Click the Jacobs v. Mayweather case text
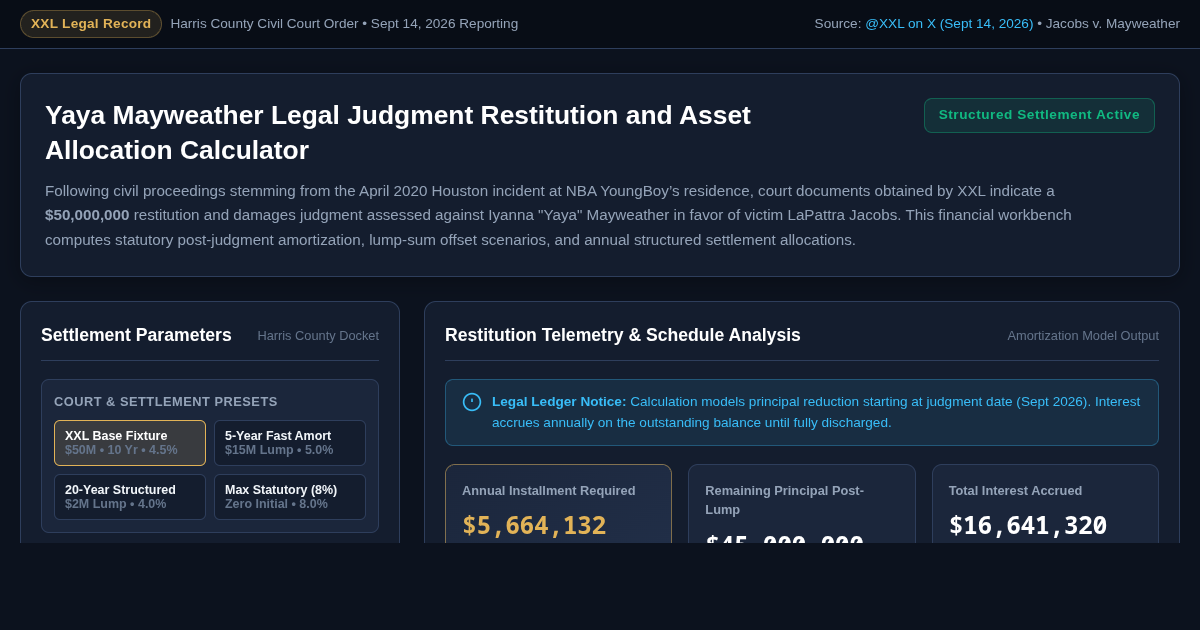The width and height of the screenshot is (1200, 630). click(x=1113, y=24)
